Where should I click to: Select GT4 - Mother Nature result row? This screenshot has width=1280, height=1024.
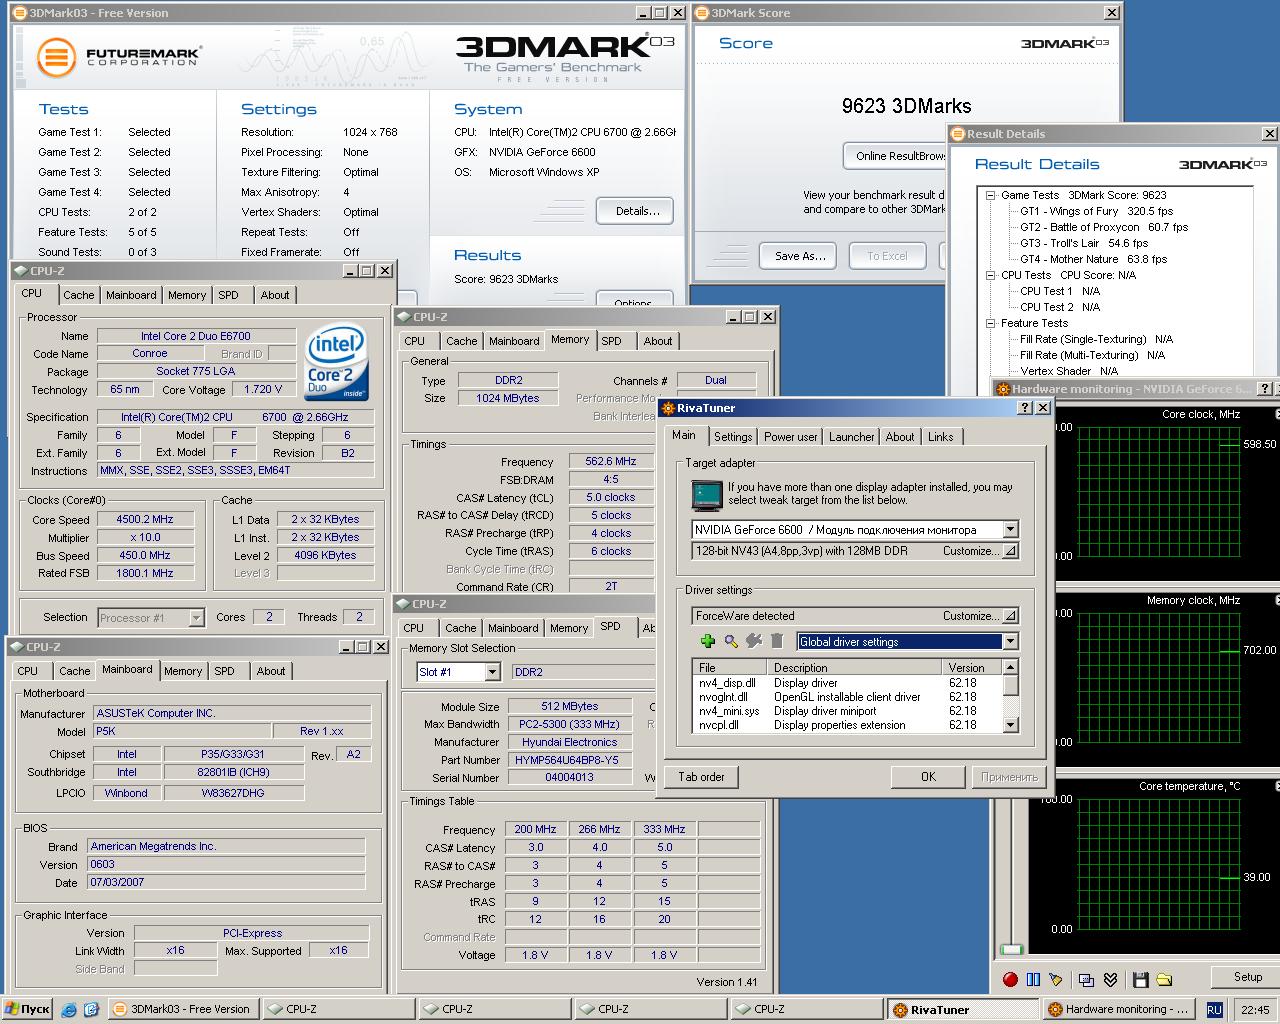tap(1093, 260)
